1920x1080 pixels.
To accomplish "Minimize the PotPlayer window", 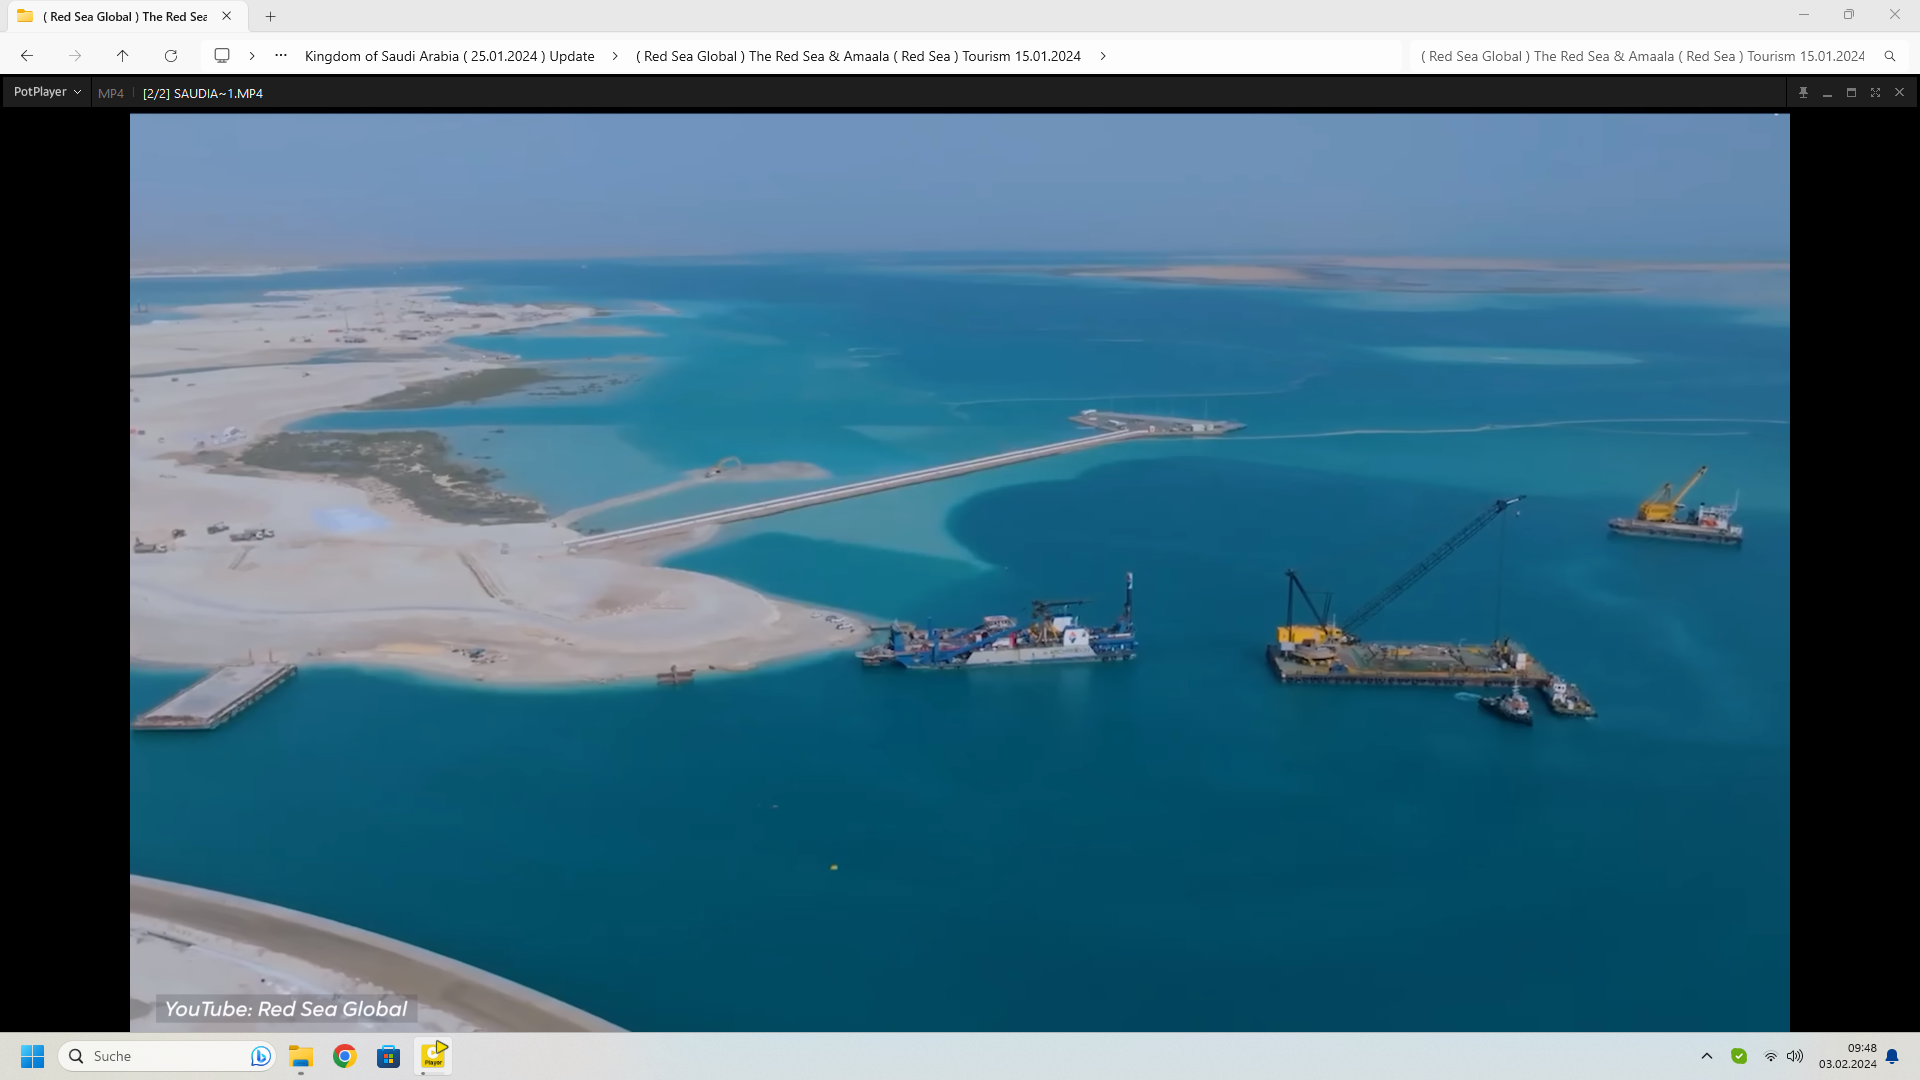I will coord(1827,92).
